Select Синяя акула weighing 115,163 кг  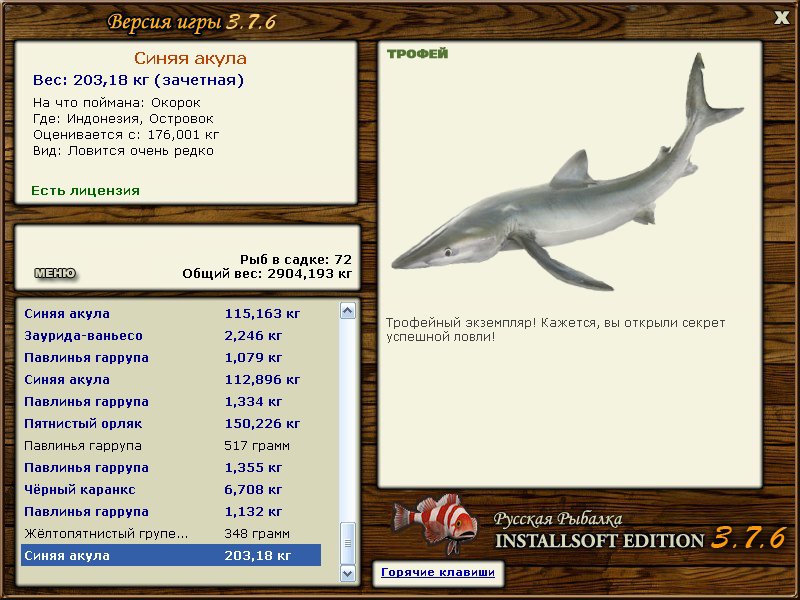pyautogui.click(x=170, y=314)
